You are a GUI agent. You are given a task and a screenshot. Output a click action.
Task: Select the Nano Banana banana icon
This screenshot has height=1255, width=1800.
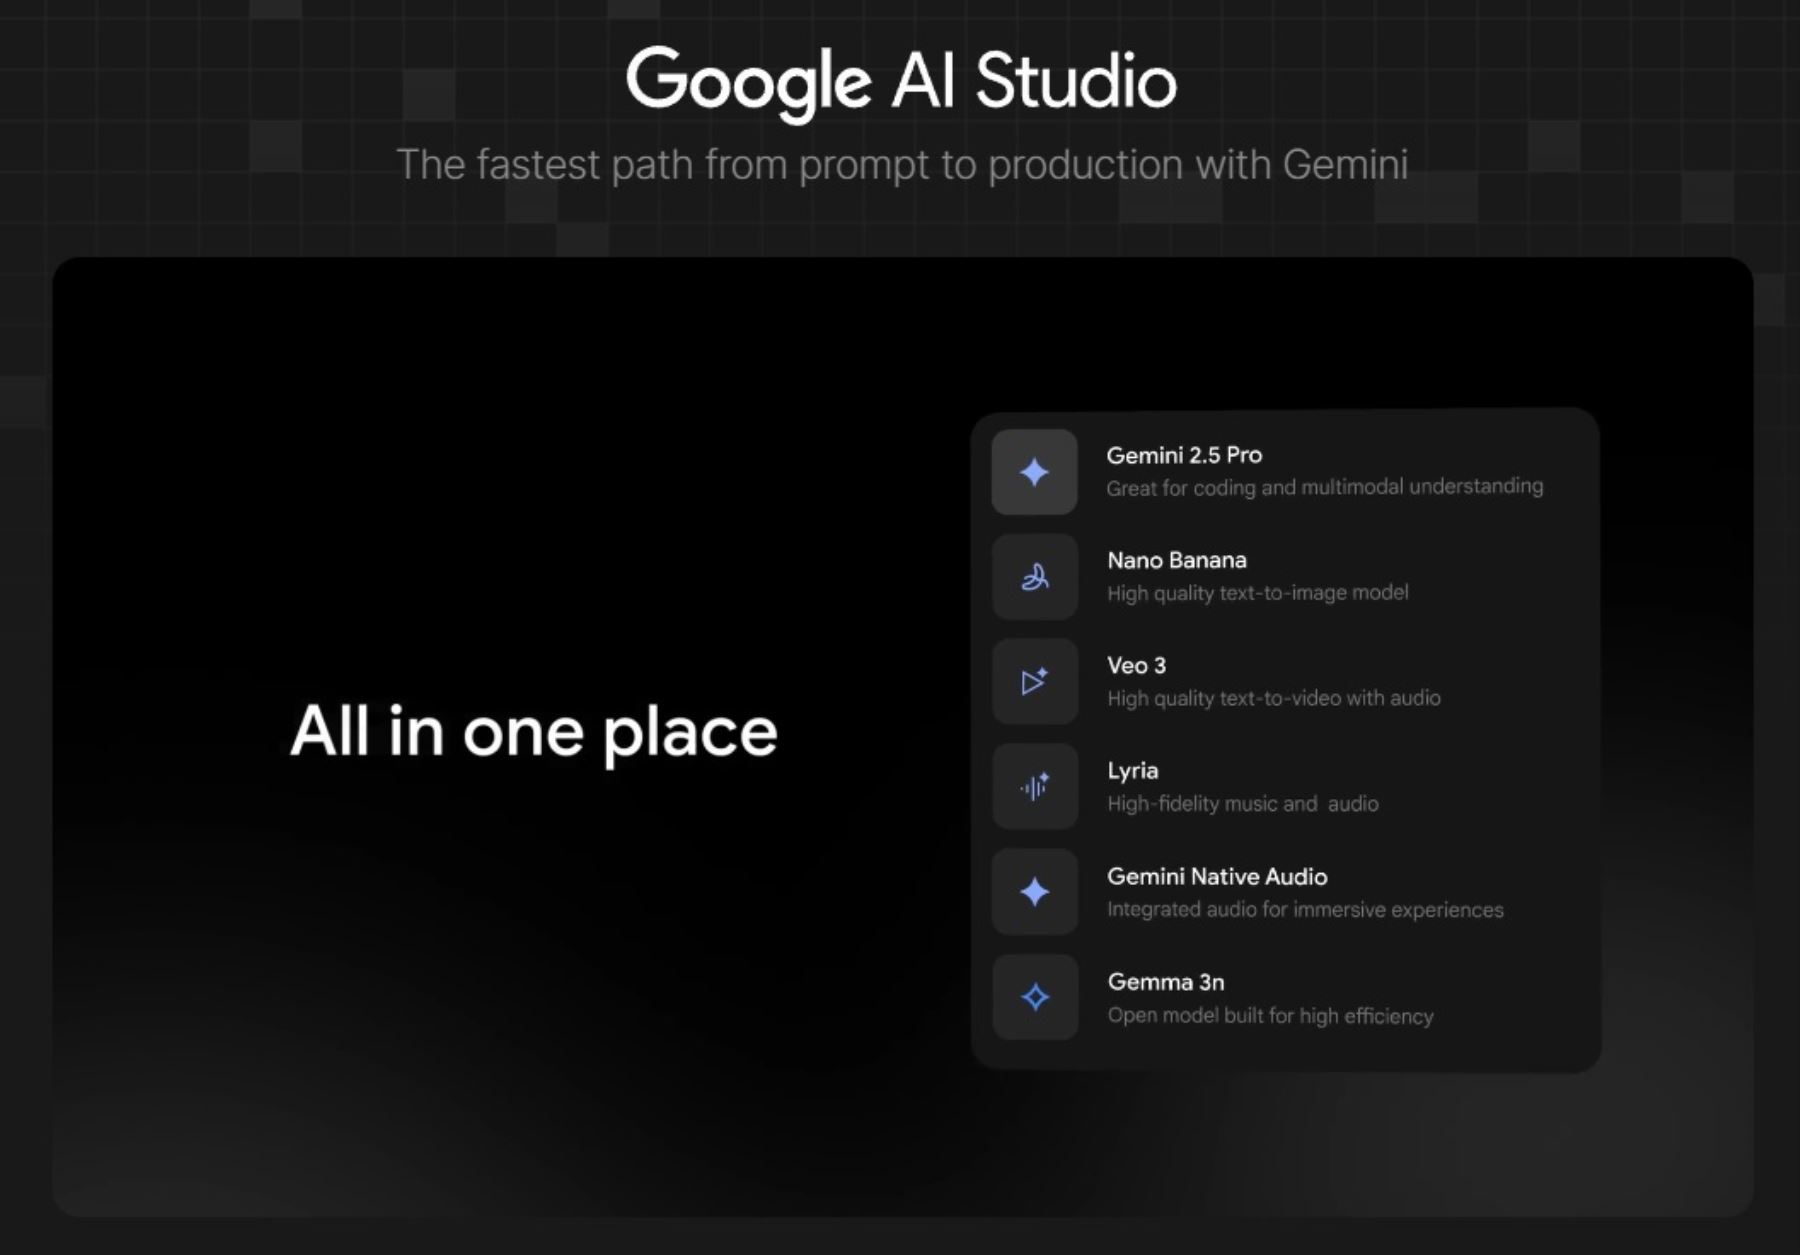pos(1034,577)
